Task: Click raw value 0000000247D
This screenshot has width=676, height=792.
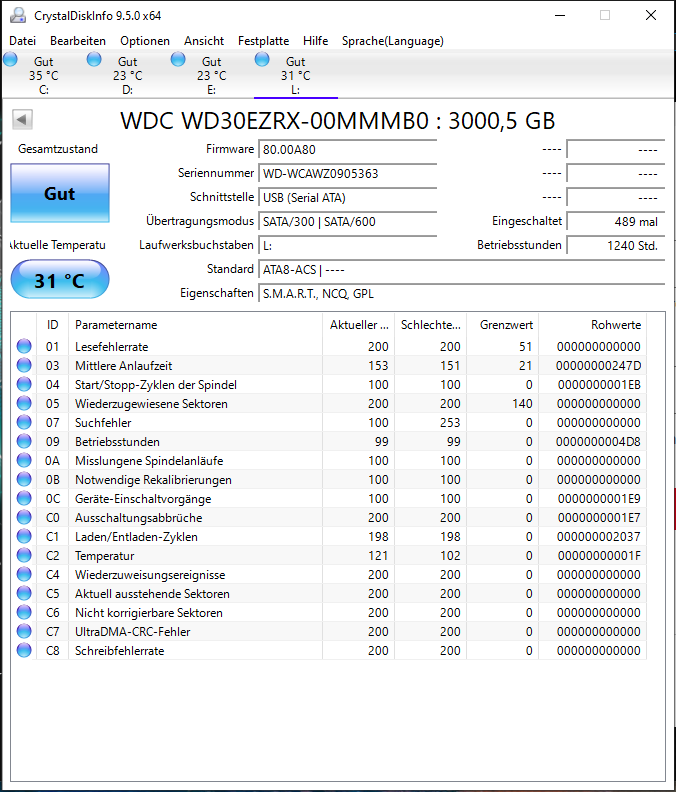Action: coord(598,366)
